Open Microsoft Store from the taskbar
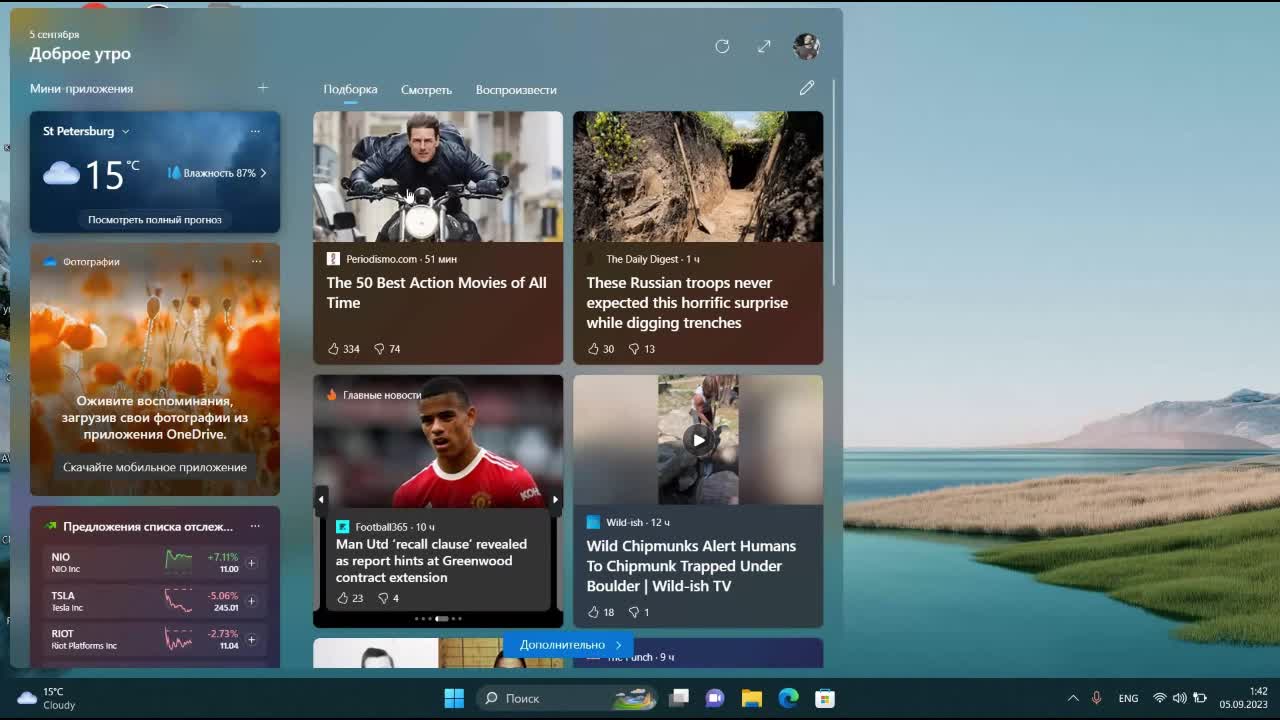Image resolution: width=1280 pixels, height=720 pixels. click(x=824, y=698)
